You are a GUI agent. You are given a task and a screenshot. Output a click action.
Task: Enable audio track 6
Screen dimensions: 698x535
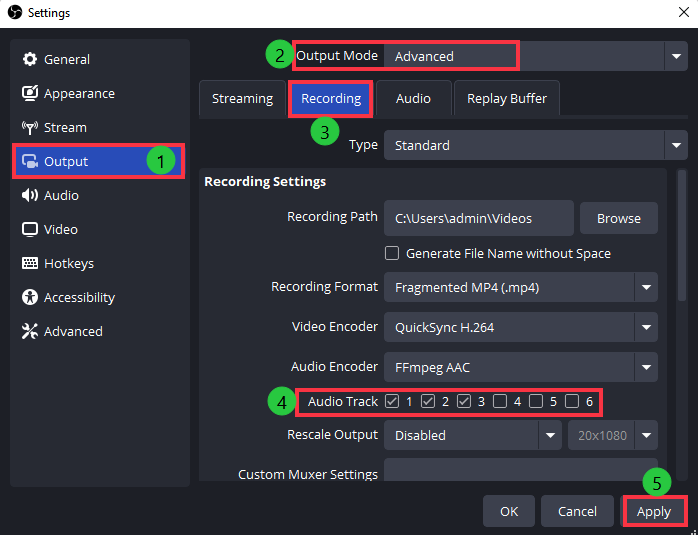[x=572, y=401]
